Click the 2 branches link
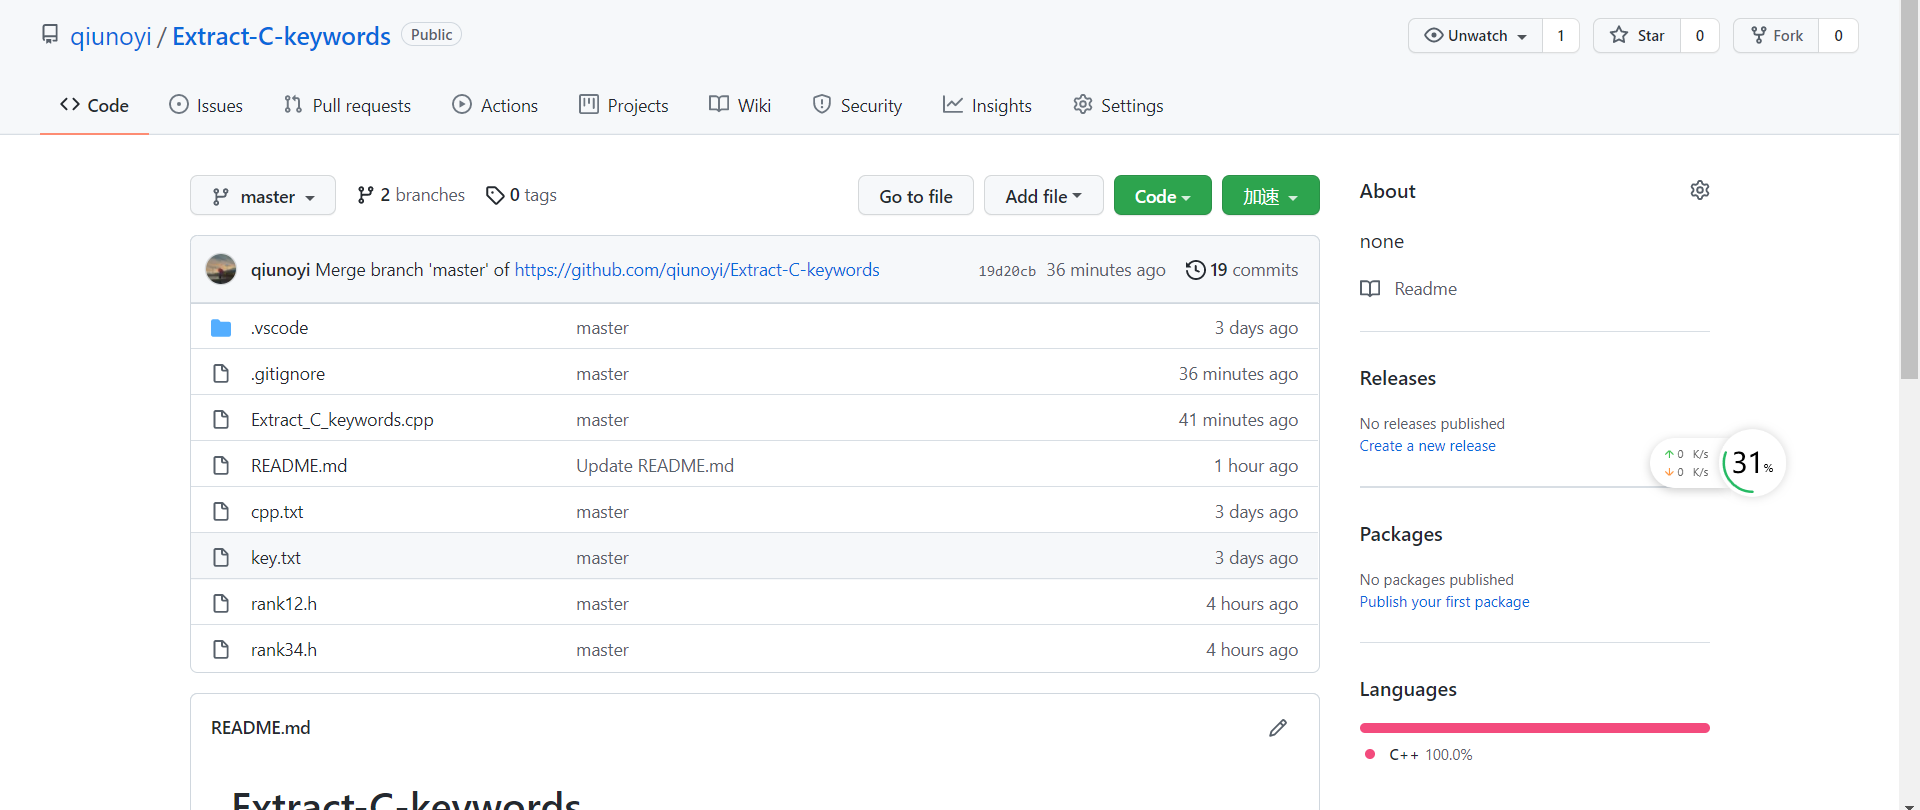The image size is (1920, 810). [411, 195]
